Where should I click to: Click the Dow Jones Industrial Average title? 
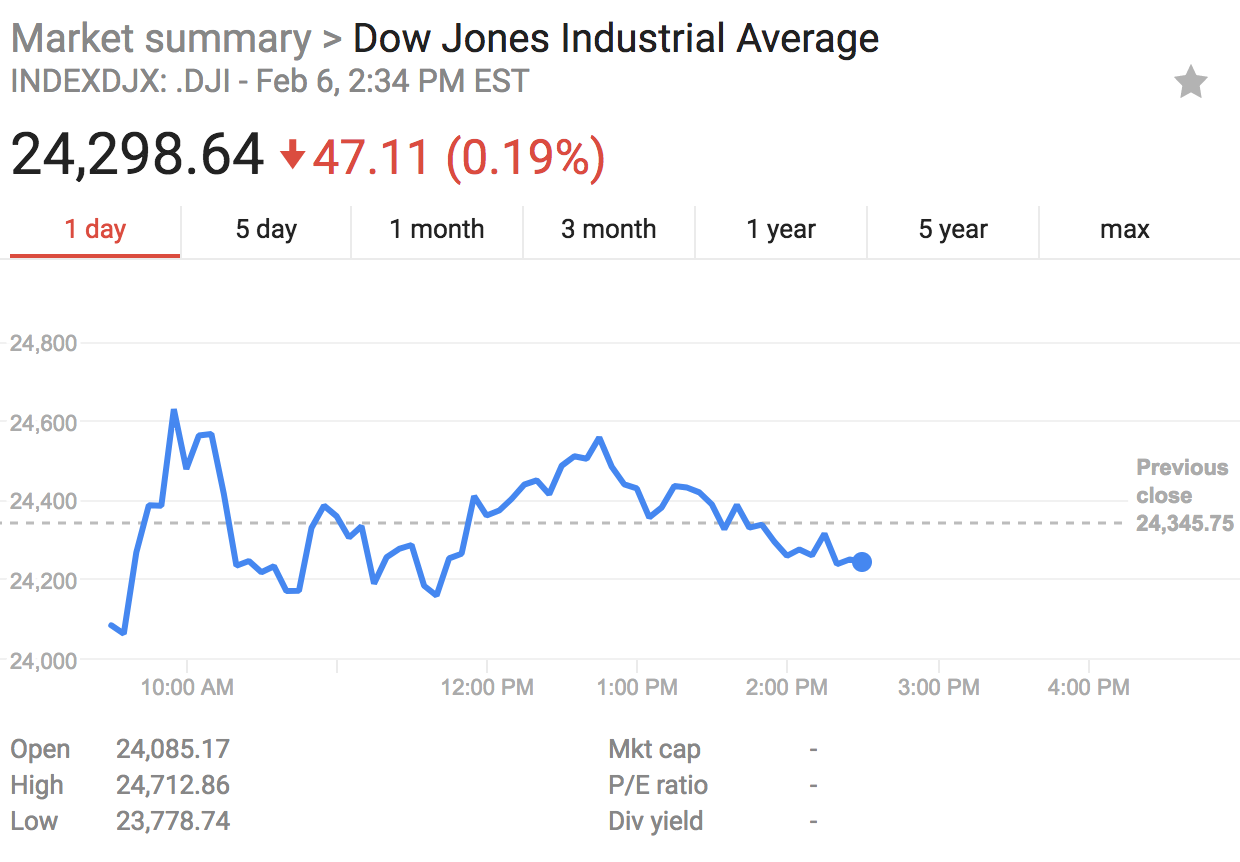click(616, 39)
